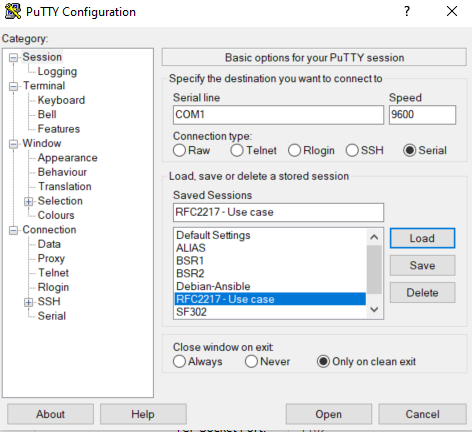Open the Rlogin category in tree
The image size is (472, 432).
point(53,287)
